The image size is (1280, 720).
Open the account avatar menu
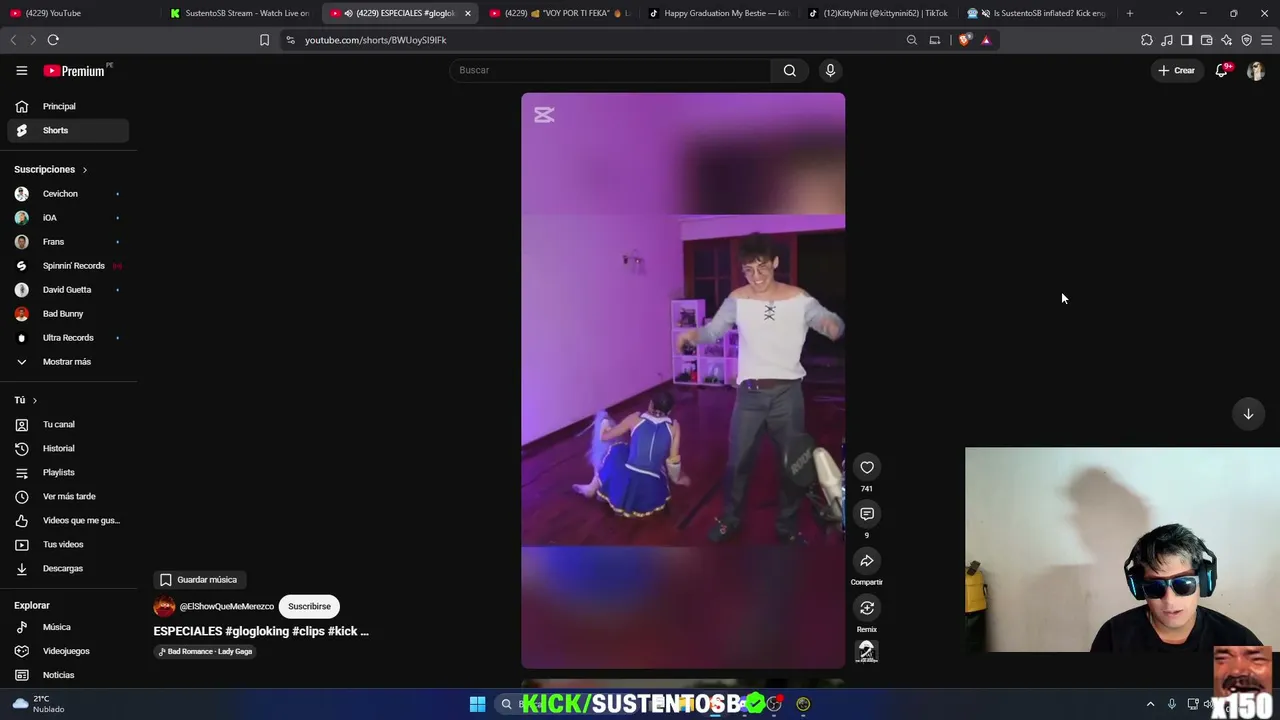click(1255, 71)
